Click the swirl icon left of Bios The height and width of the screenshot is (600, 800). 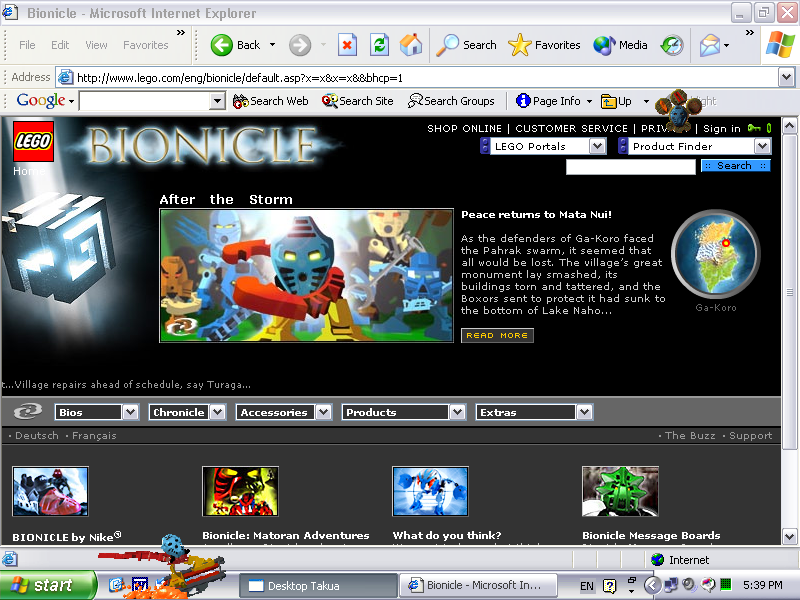[x=28, y=411]
